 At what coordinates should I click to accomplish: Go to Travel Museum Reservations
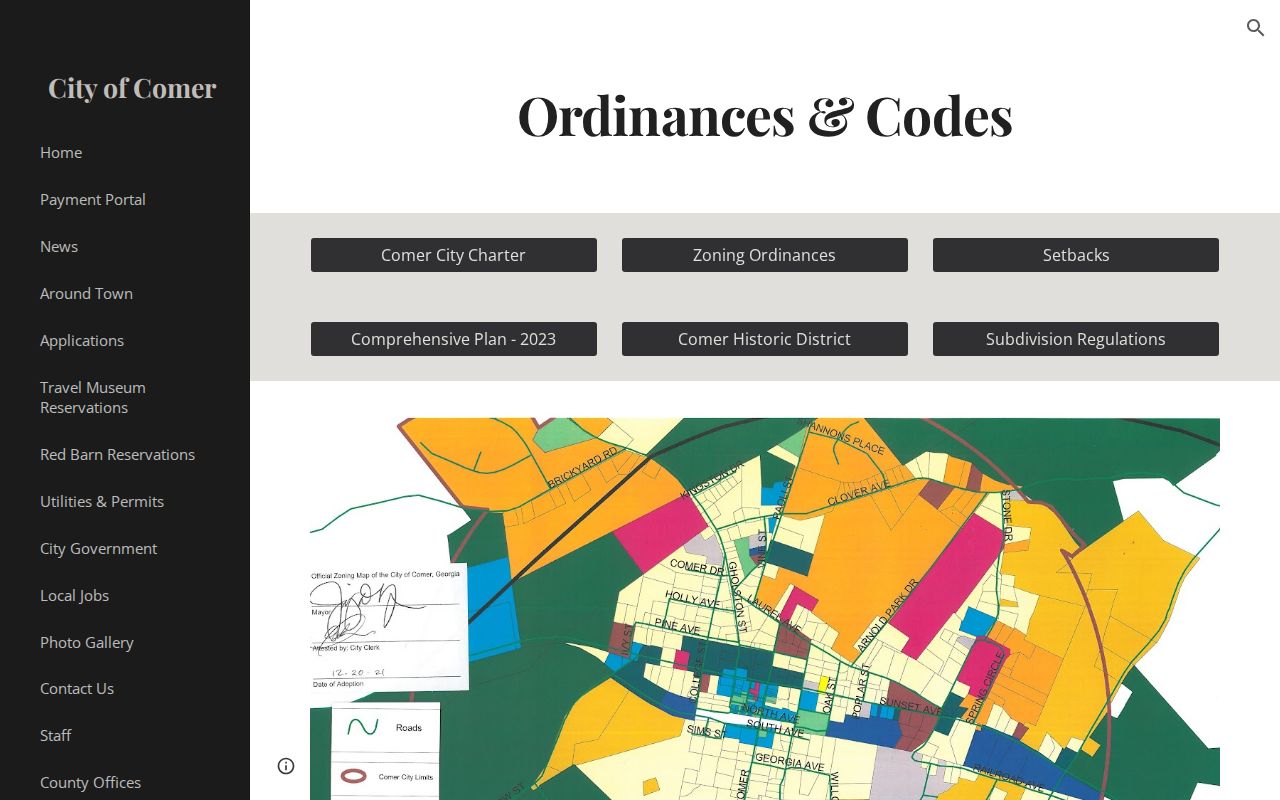93,397
